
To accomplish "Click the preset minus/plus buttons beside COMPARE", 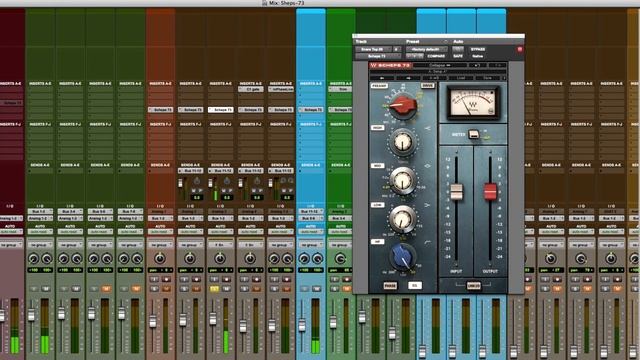I will click(414, 56).
